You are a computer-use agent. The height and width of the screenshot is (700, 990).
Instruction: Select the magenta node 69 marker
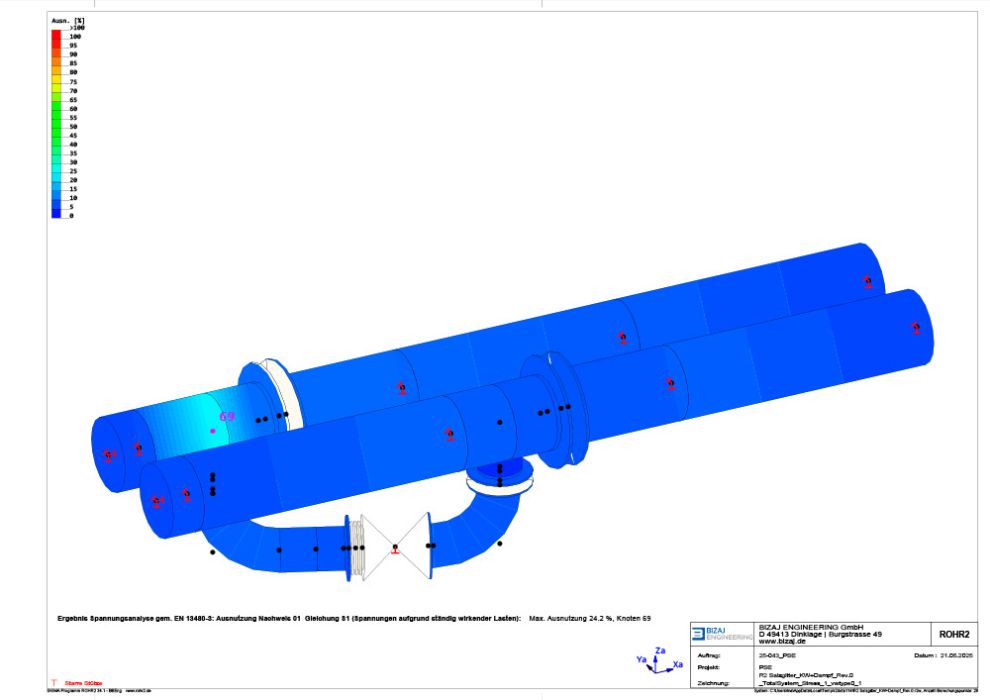tap(212, 431)
